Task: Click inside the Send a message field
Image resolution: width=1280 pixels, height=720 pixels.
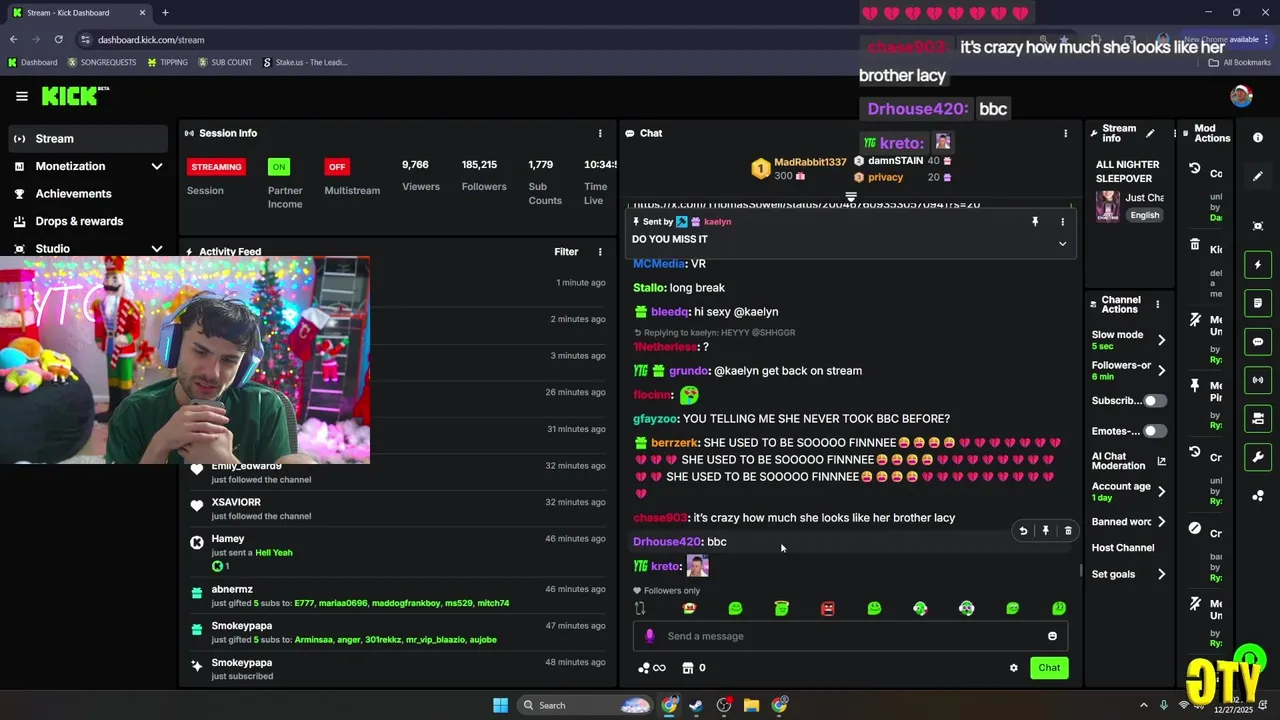Action: (850, 636)
